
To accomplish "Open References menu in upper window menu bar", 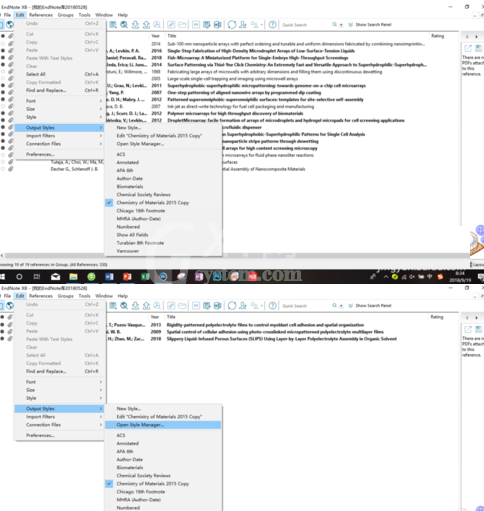I will click(41, 15).
